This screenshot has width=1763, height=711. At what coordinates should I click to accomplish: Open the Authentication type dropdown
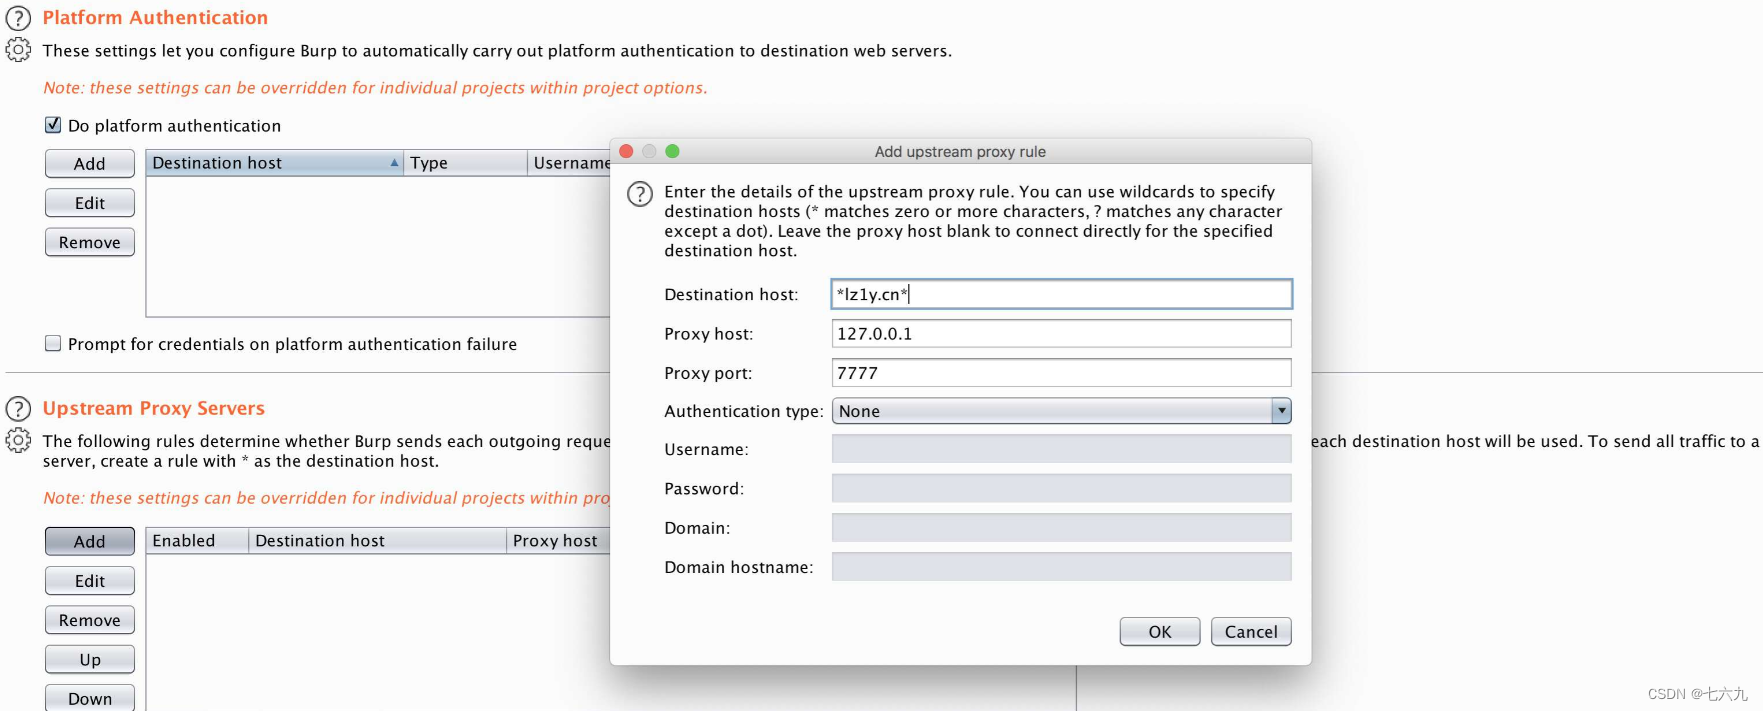pyautogui.click(x=1061, y=411)
